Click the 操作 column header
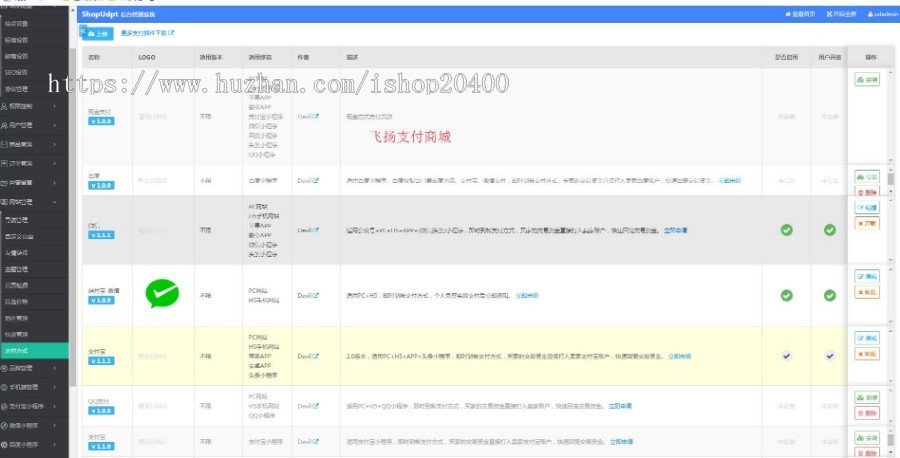Screen dimensions: 900x458 tap(871, 57)
